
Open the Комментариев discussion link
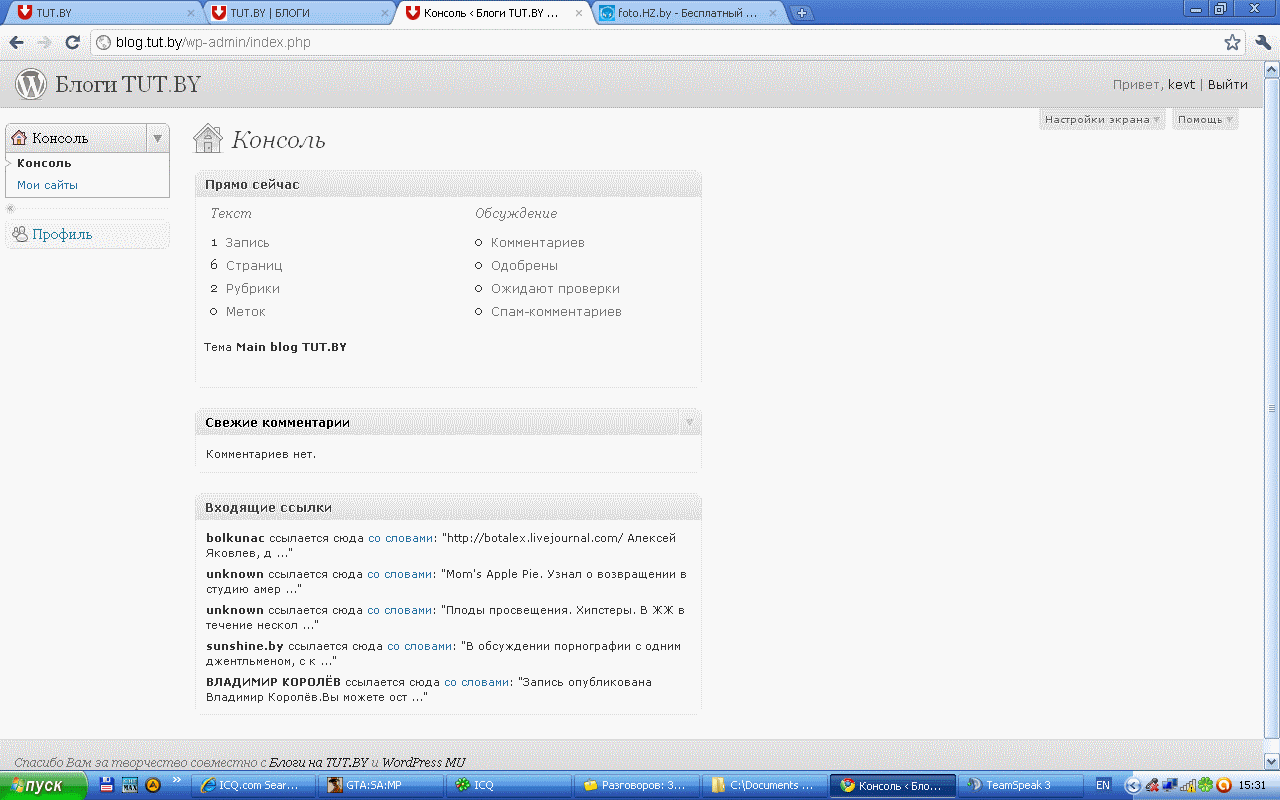(x=538, y=242)
